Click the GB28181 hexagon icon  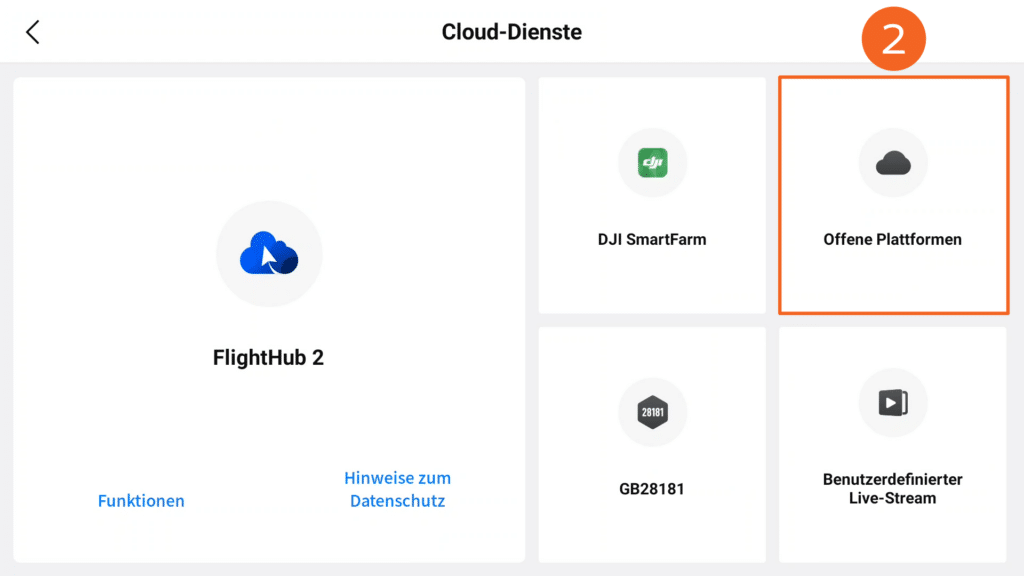652,412
